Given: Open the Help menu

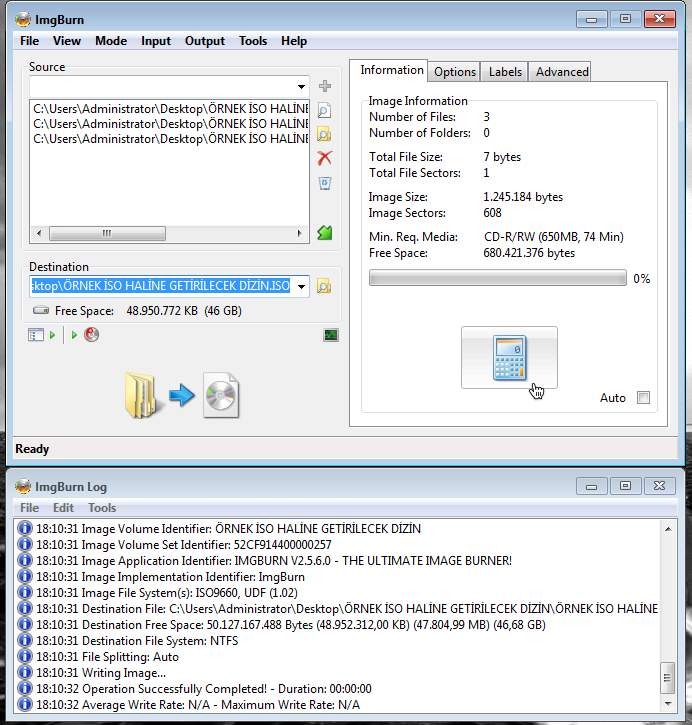Looking at the screenshot, I should (294, 41).
